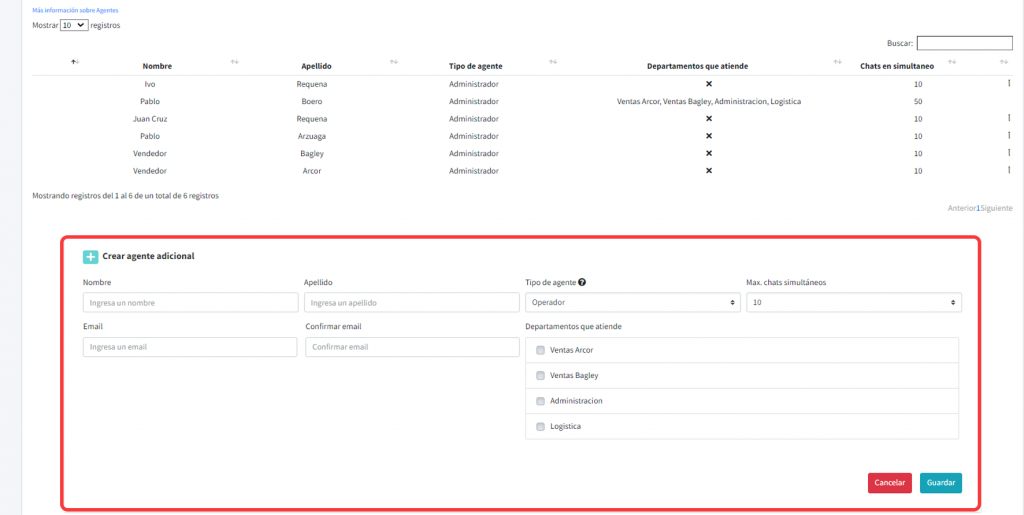Expand the Tipo de agente dropdown
Image resolution: width=1024 pixels, height=515 pixels.
click(x=632, y=302)
